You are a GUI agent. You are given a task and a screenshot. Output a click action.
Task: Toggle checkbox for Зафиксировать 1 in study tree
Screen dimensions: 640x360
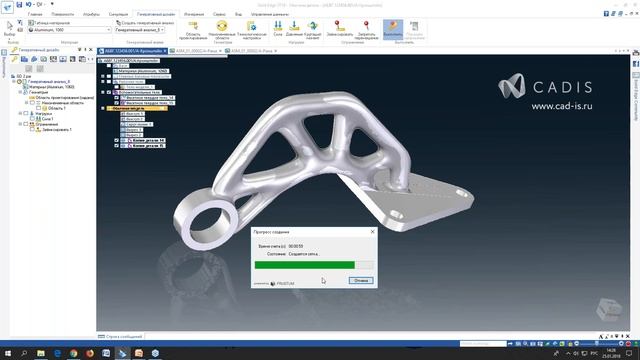[x=32, y=129]
